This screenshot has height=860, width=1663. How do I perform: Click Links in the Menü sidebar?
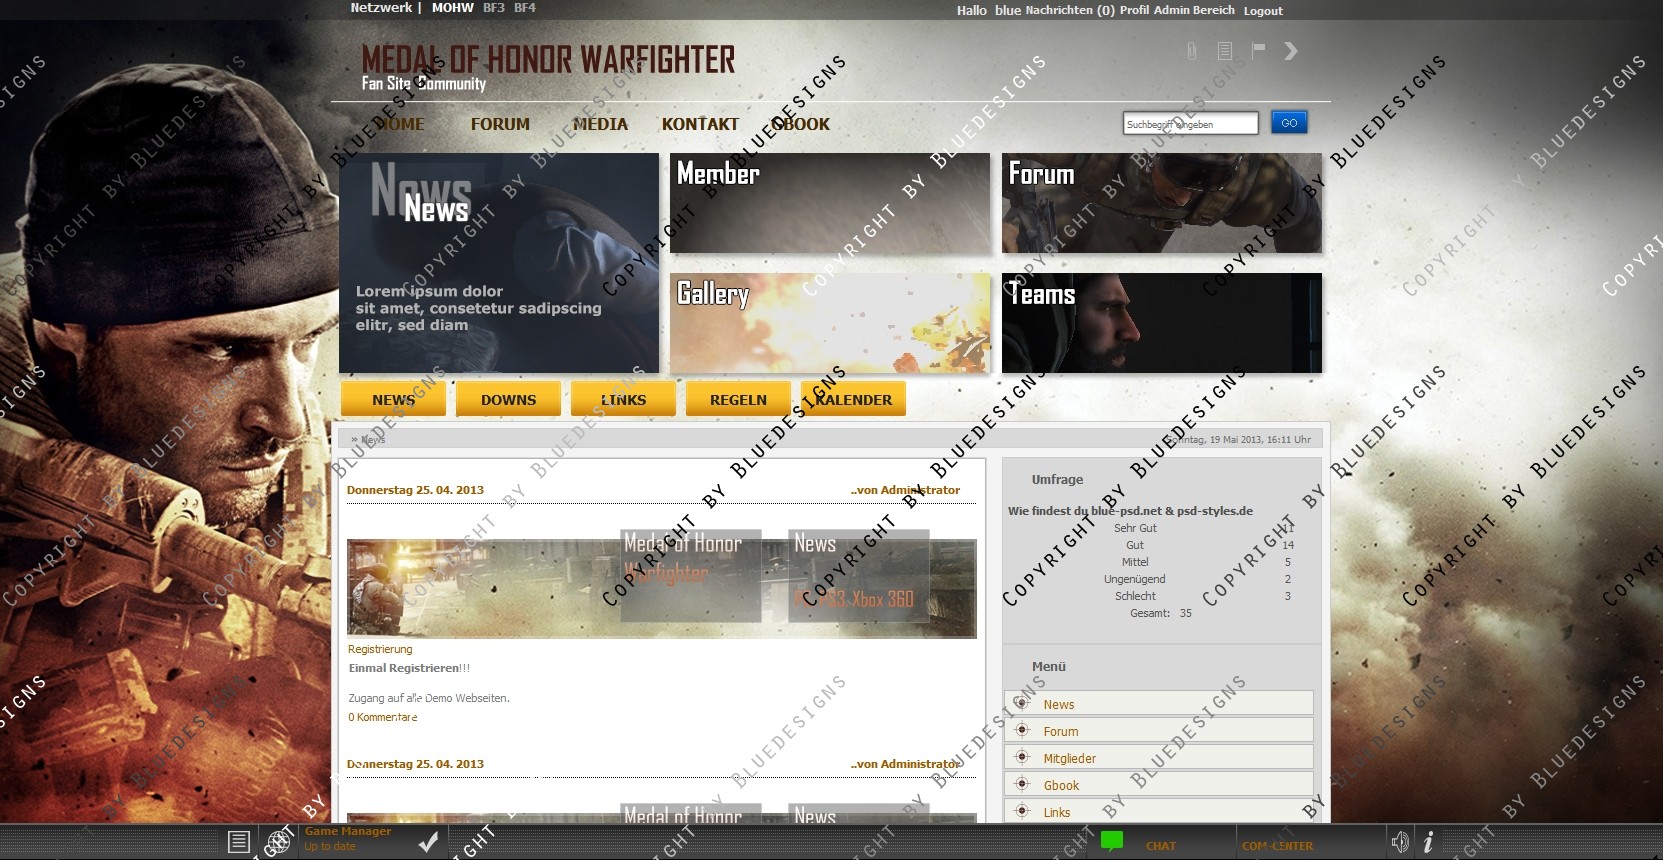pos(1057,812)
